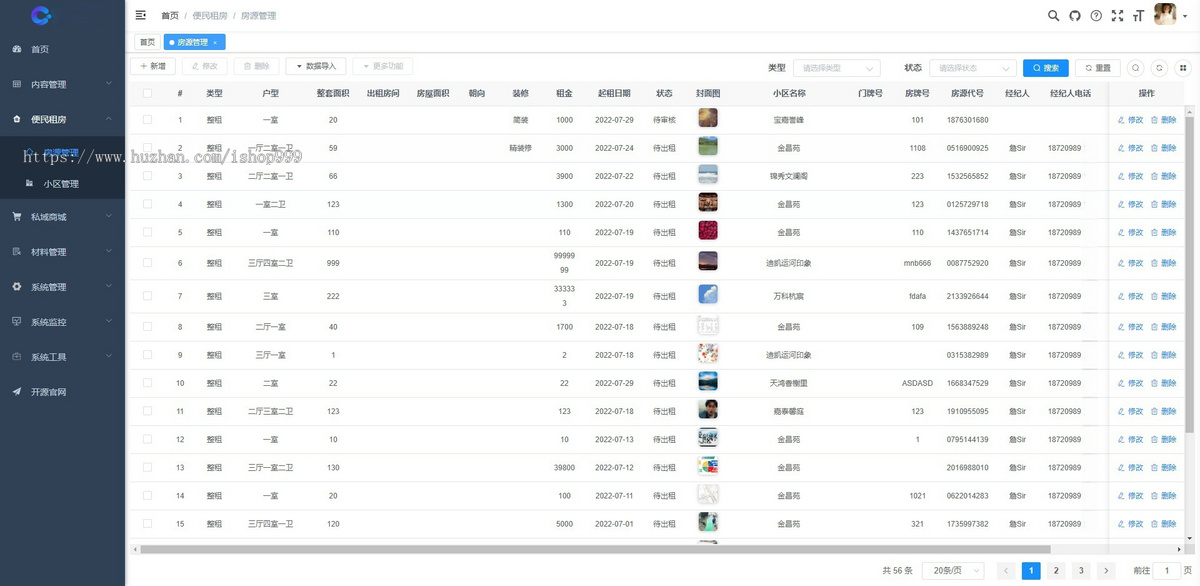The image size is (1200, 586).
Task: Check the checkbox for row 13
Action: (148, 467)
